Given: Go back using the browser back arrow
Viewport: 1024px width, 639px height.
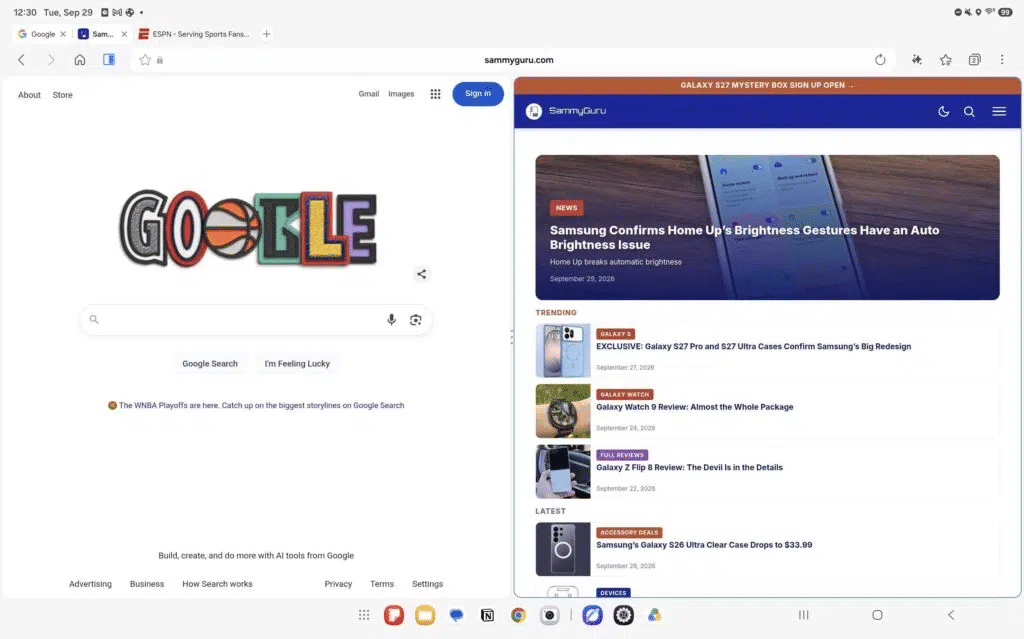Looking at the screenshot, I should (22, 60).
